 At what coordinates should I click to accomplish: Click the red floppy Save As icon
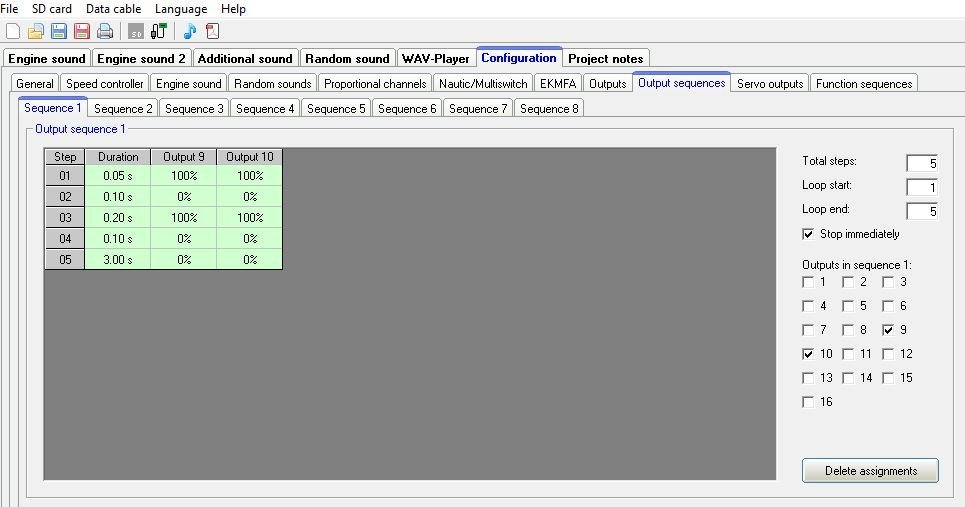point(82,31)
